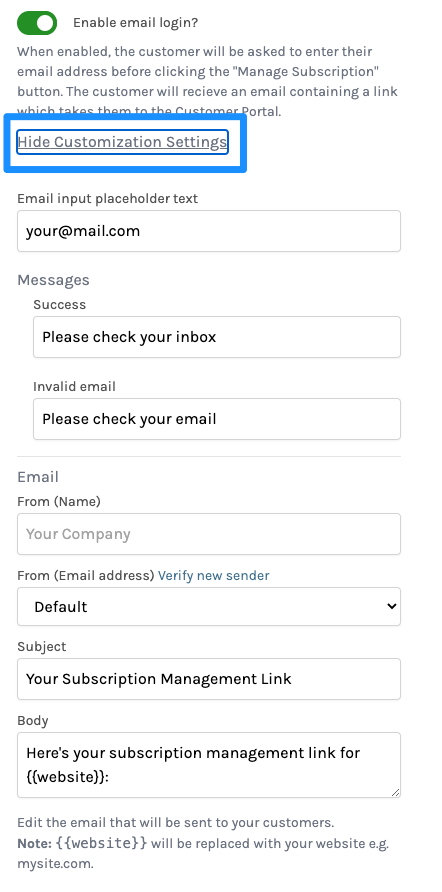Click the Body textarea resize handle corner
Viewport: 442px width, 892px height.
coord(395,792)
